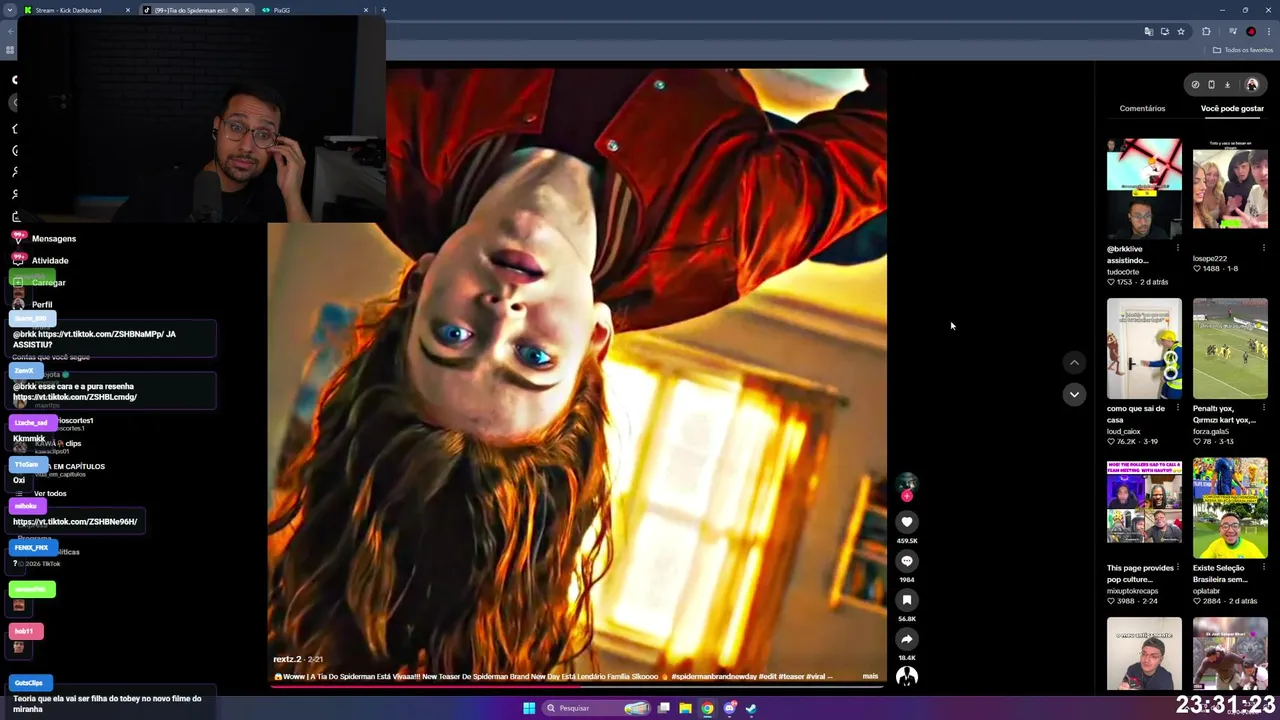Open Carregar in the left sidebar
The image size is (1280, 720).
tap(38, 283)
